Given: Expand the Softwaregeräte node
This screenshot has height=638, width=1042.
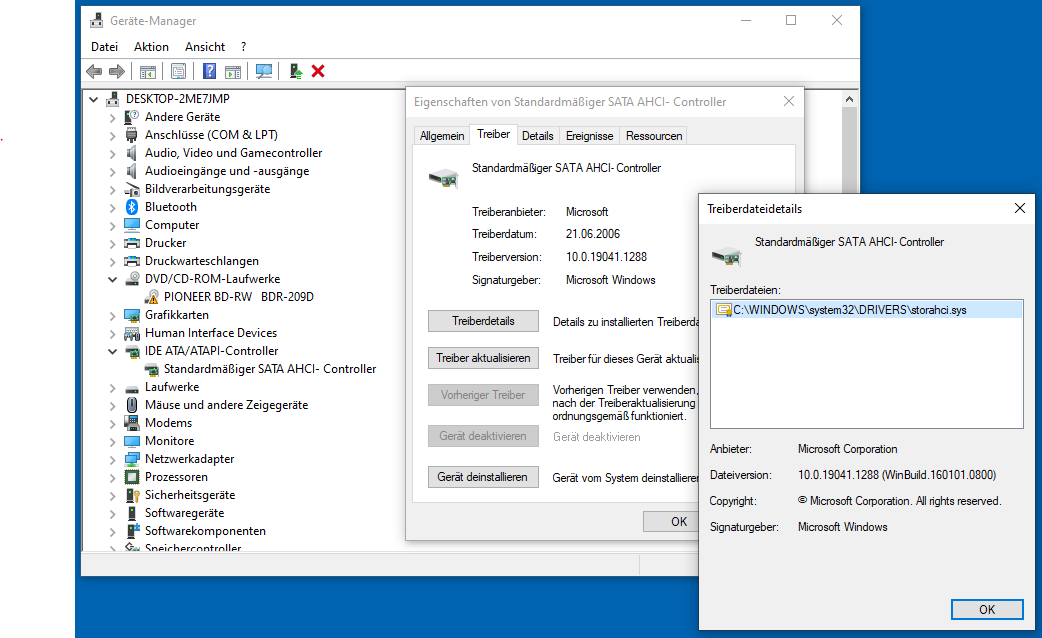Looking at the screenshot, I should click(112, 514).
